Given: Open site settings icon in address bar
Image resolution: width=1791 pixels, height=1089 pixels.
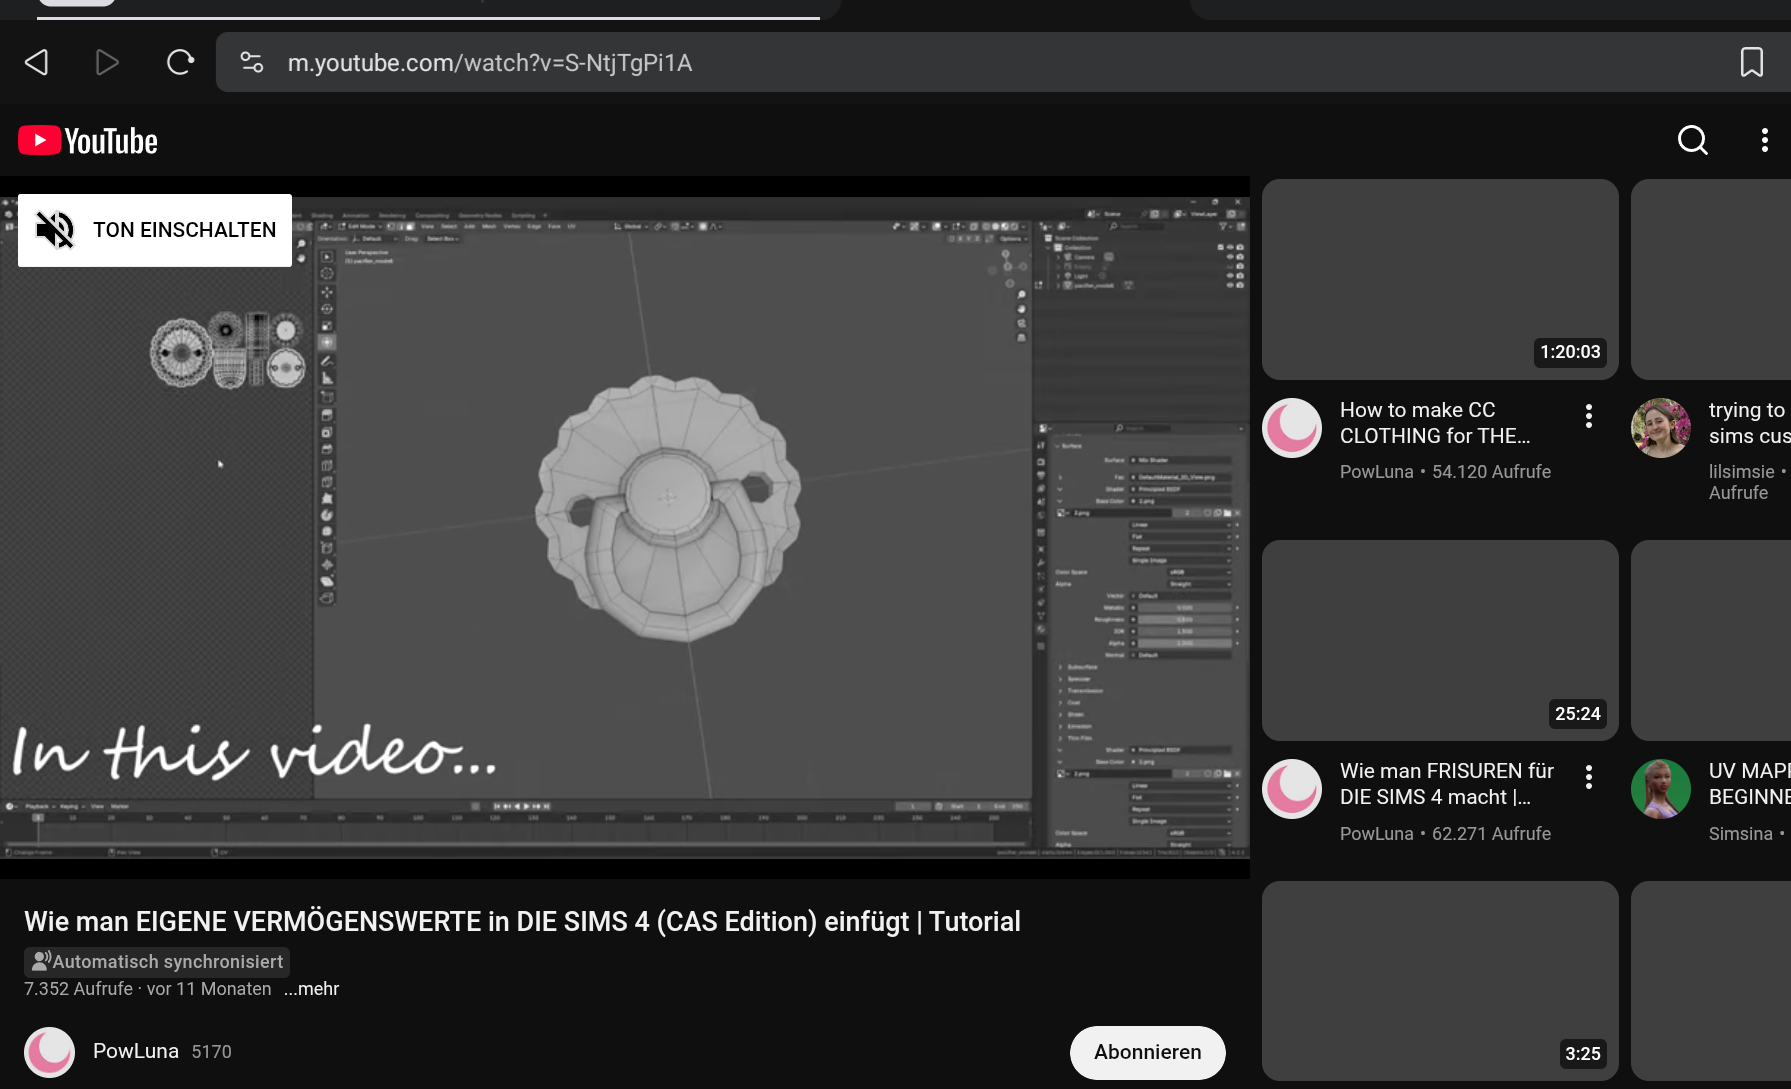Looking at the screenshot, I should 252,63.
